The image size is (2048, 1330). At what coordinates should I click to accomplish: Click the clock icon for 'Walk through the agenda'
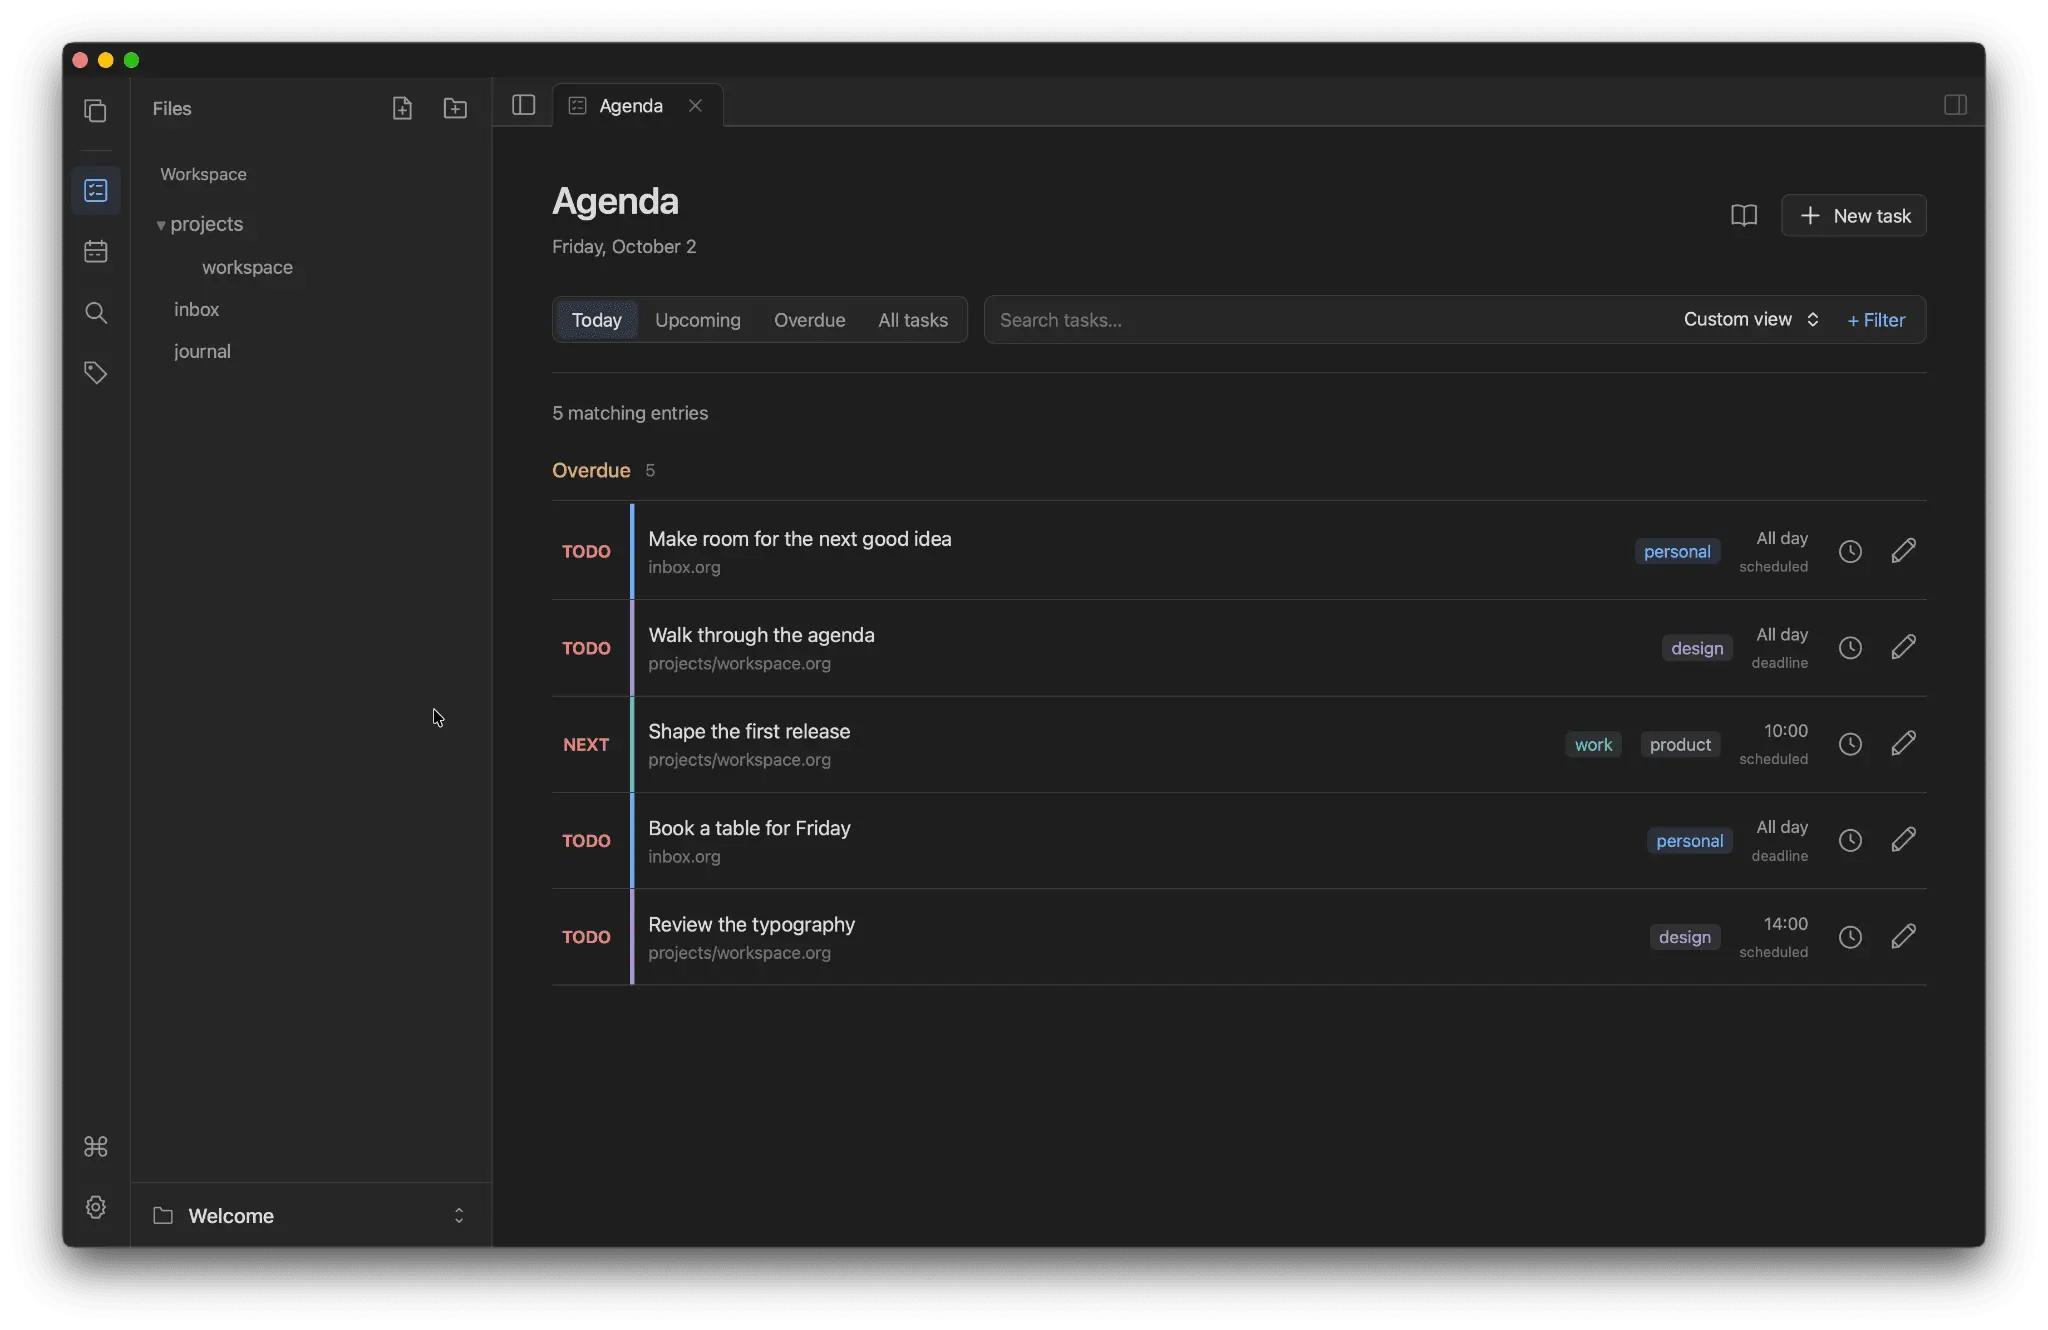(1850, 648)
